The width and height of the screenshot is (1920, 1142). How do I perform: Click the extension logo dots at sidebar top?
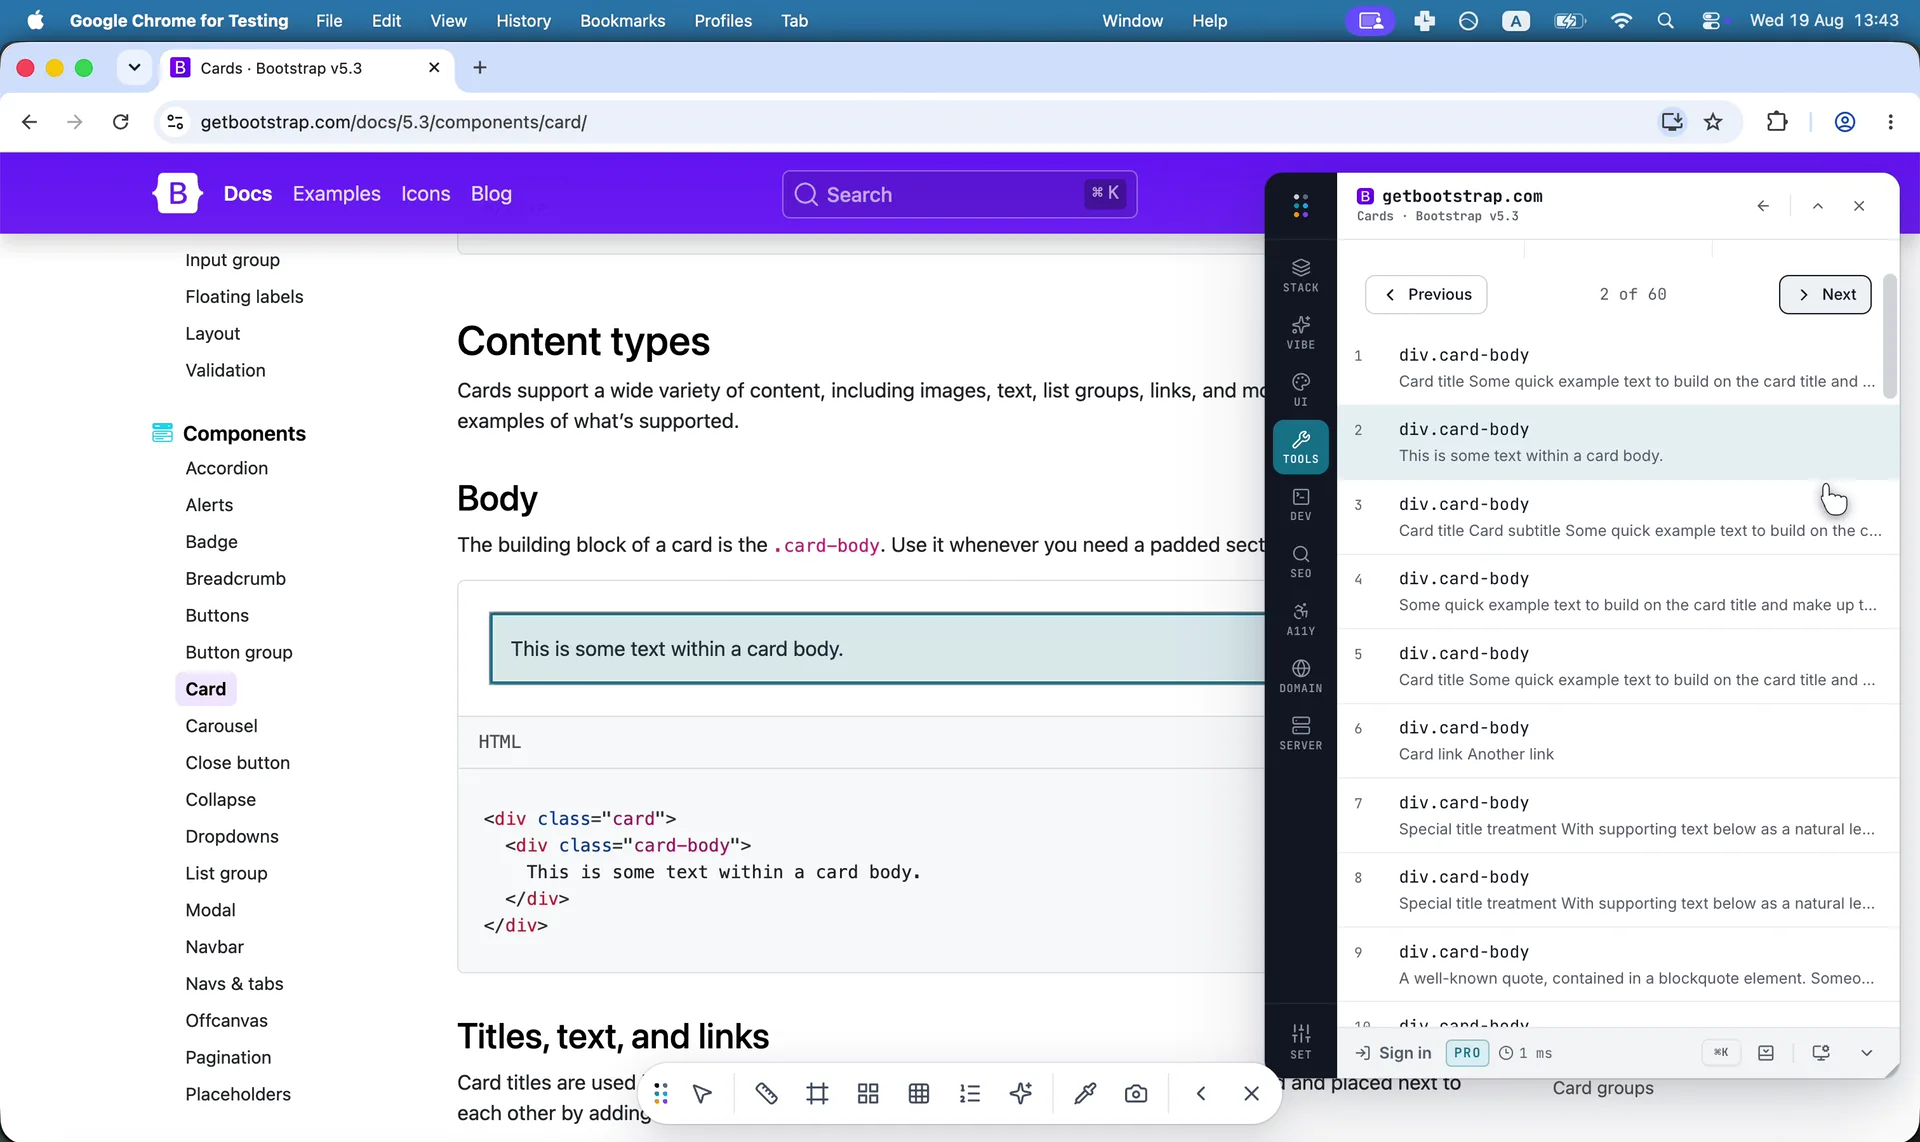pos(1300,206)
